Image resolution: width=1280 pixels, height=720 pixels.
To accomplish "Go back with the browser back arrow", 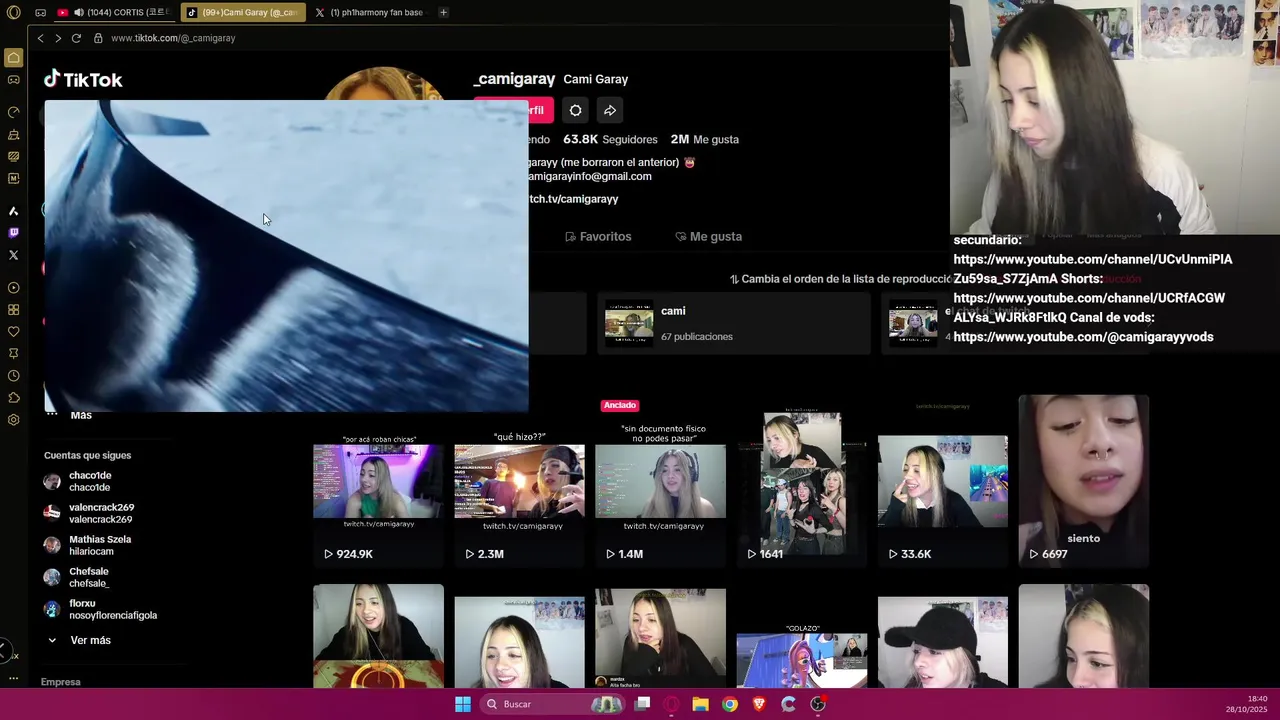I will click(x=40, y=38).
